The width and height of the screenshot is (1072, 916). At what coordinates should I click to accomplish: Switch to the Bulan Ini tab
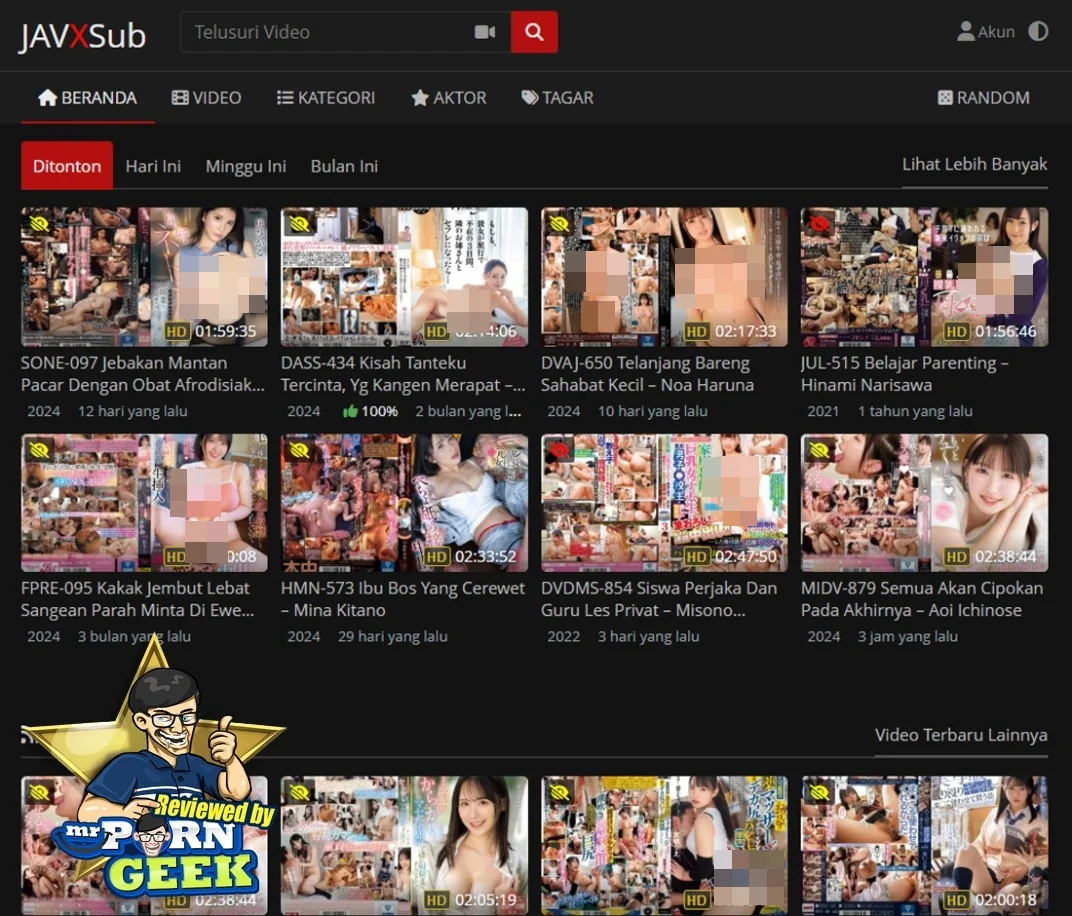(x=344, y=166)
